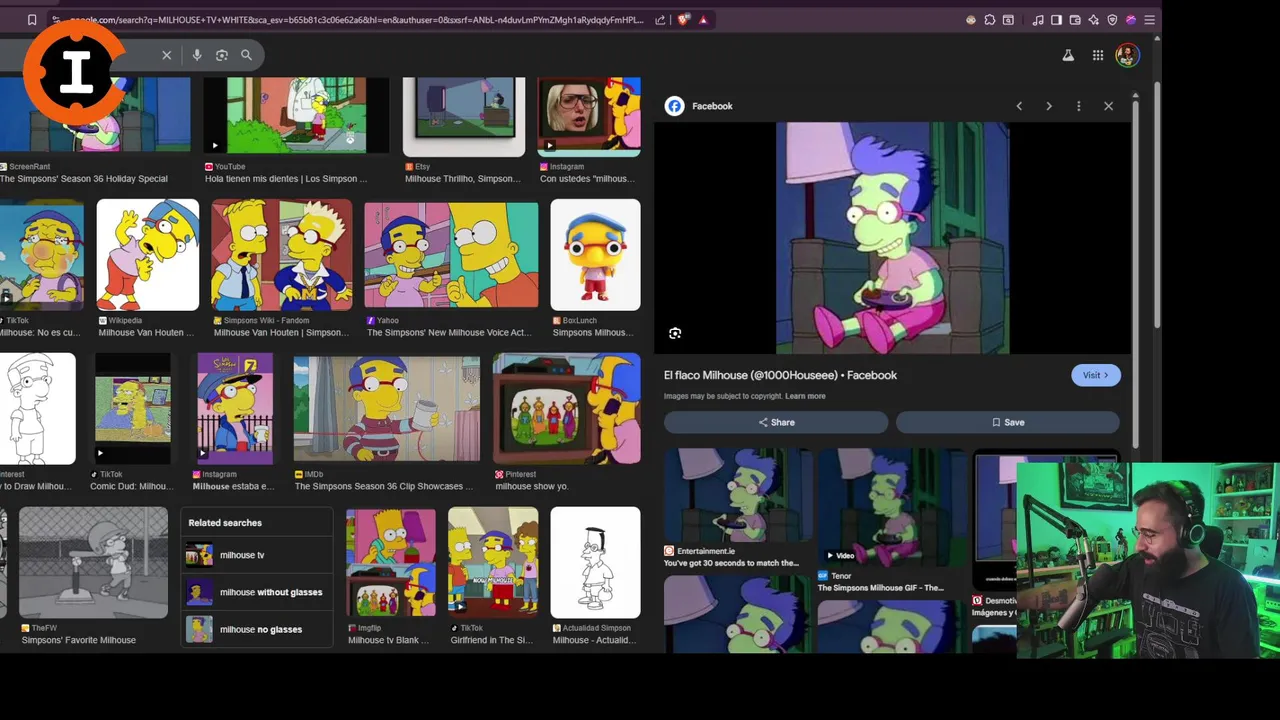Open the Learn more copyright link
Screen dimensions: 1280x720
click(805, 396)
